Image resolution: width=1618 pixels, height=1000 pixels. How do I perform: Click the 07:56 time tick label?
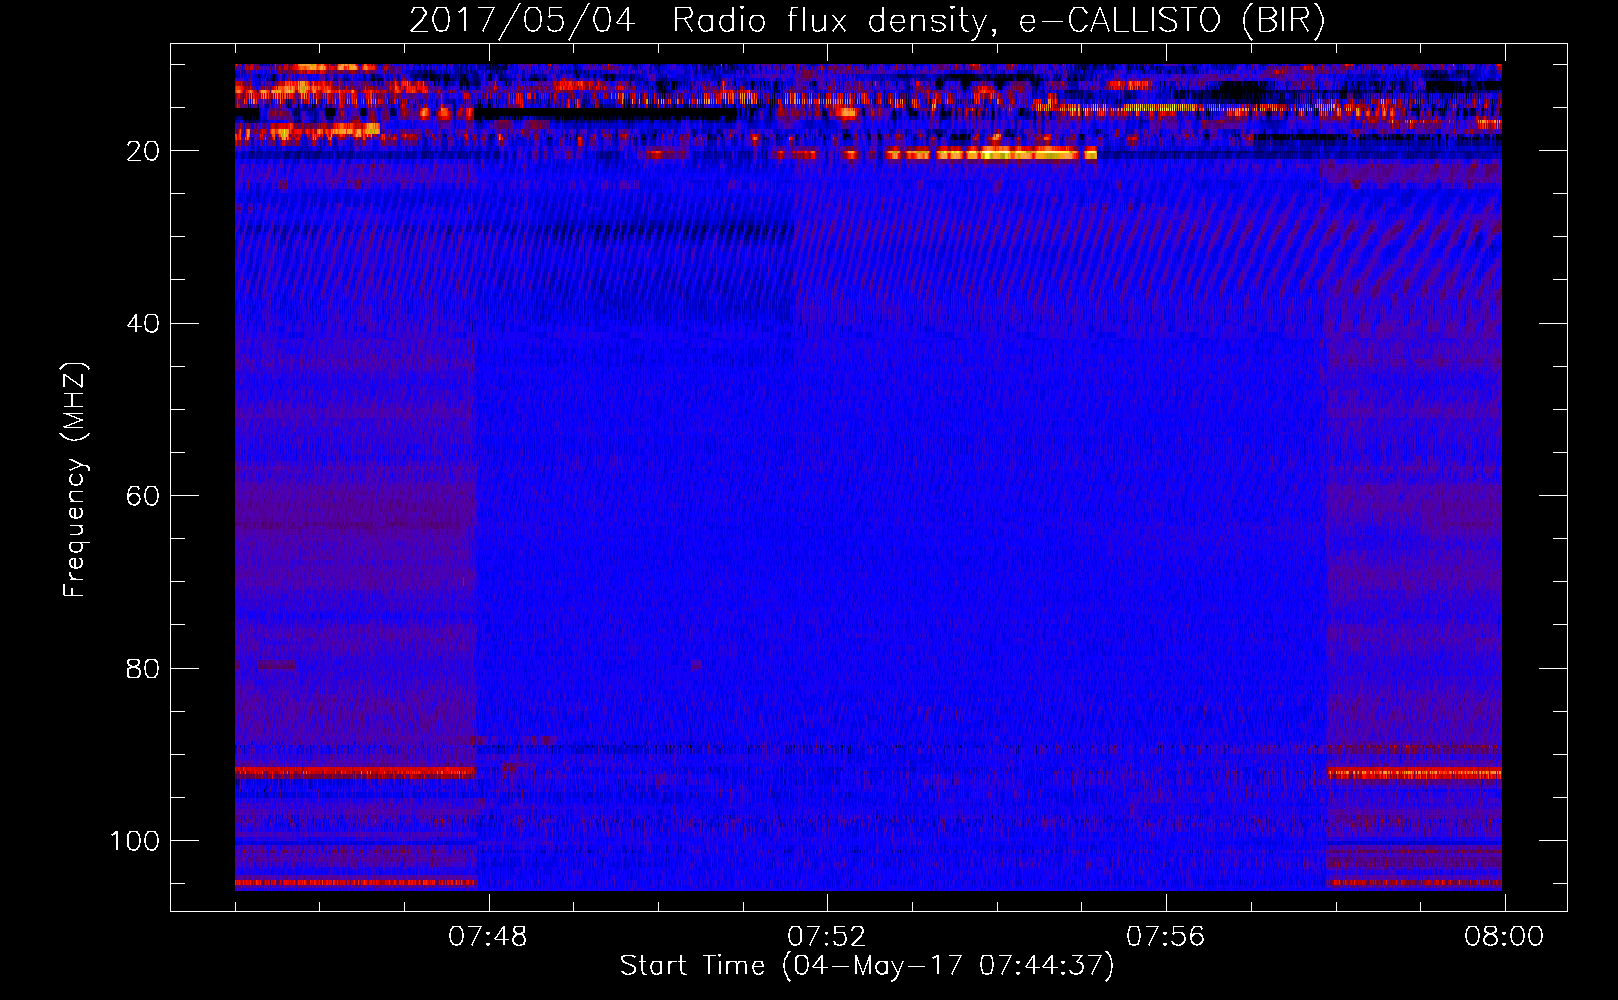coord(1166,937)
